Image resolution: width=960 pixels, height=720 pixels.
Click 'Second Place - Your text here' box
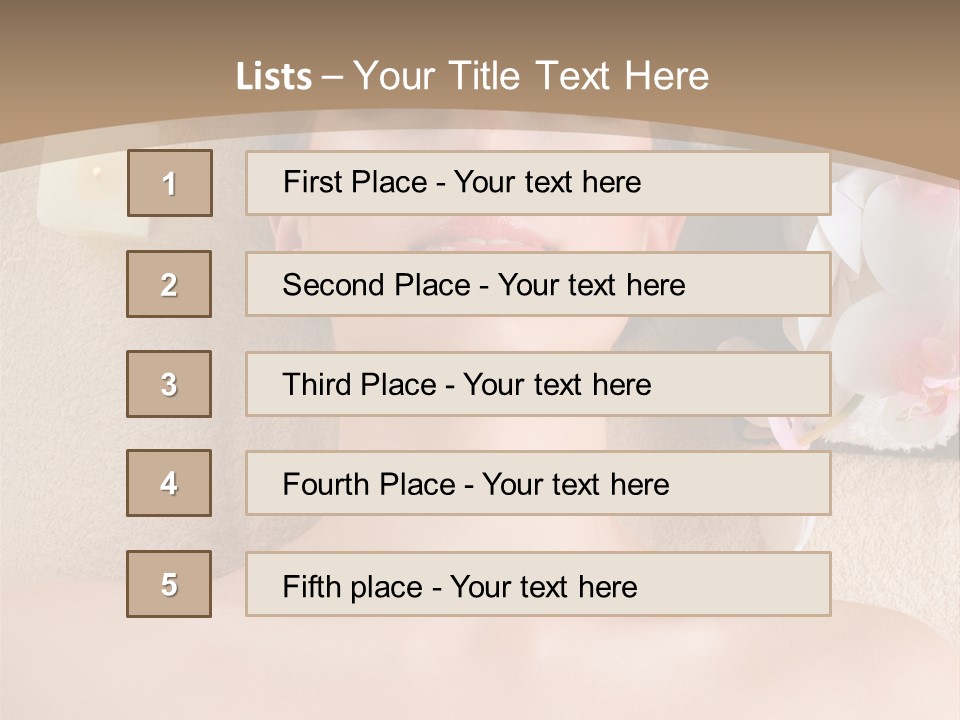[x=538, y=284]
